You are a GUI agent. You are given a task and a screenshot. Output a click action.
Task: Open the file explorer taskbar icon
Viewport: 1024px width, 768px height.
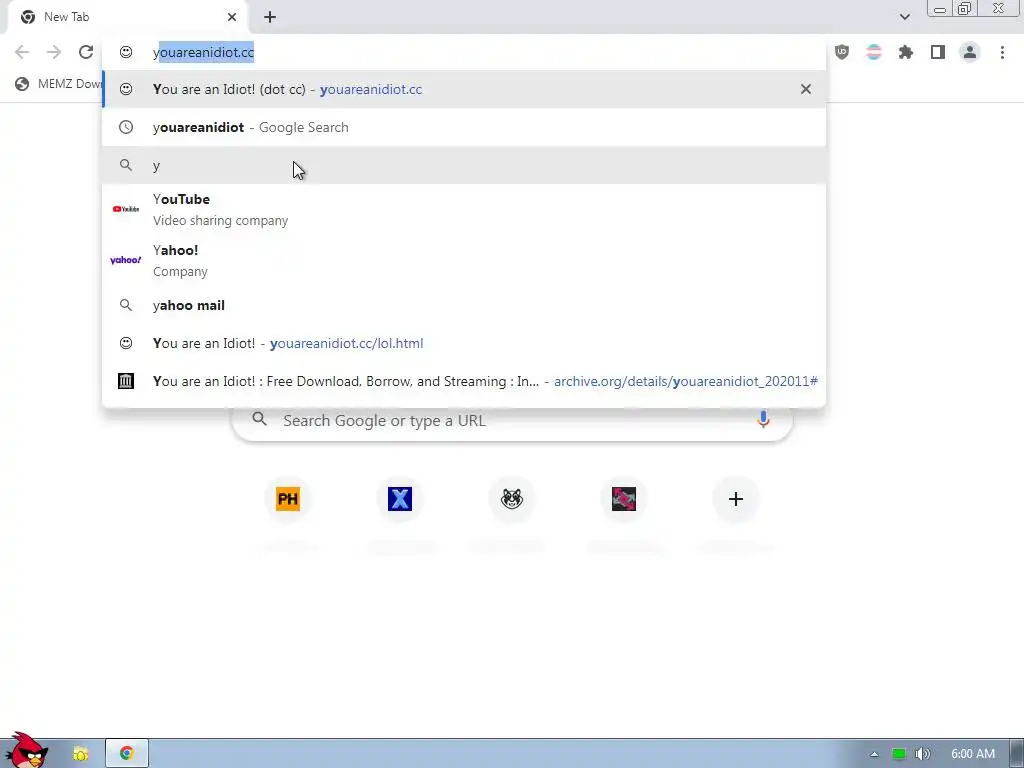[80, 754]
